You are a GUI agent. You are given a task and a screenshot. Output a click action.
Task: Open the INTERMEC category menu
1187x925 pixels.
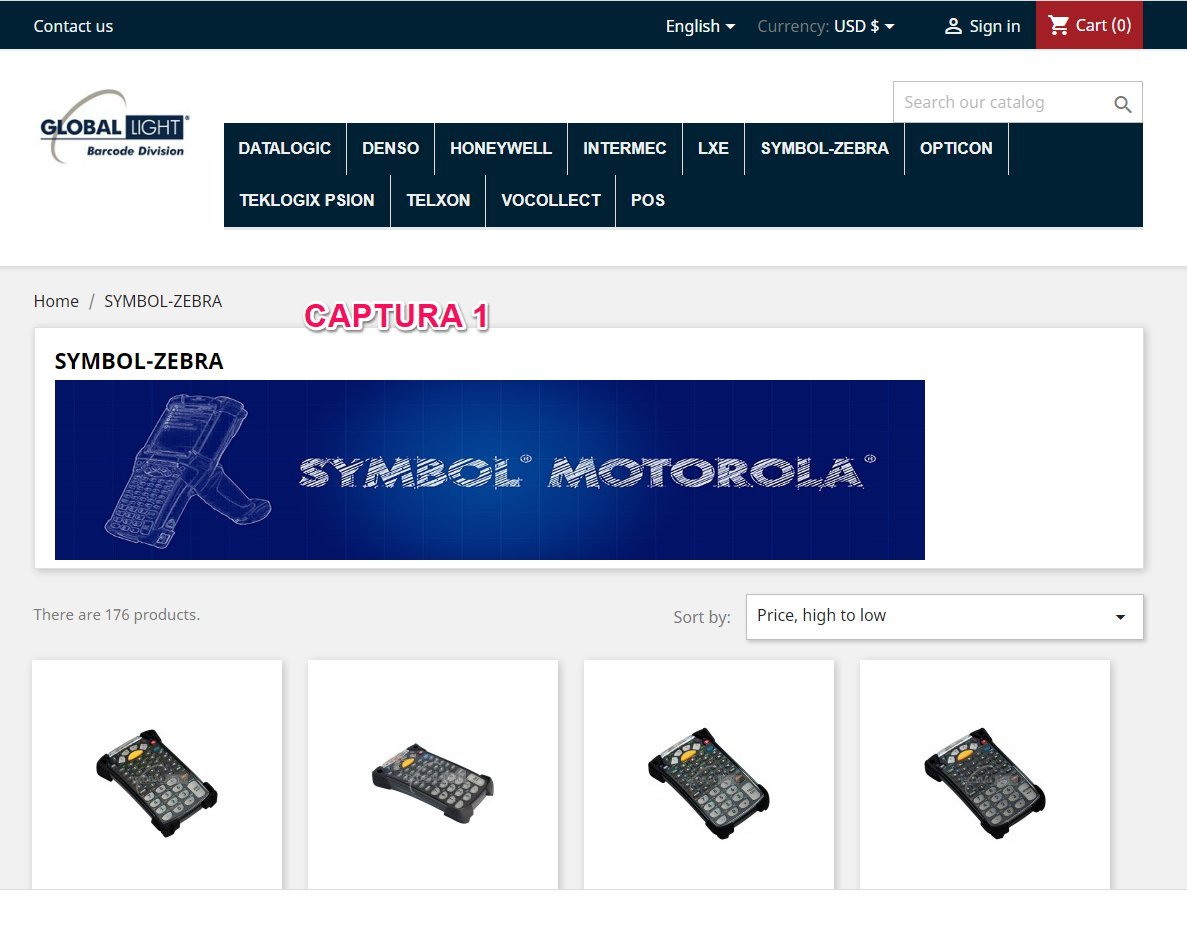[625, 148]
